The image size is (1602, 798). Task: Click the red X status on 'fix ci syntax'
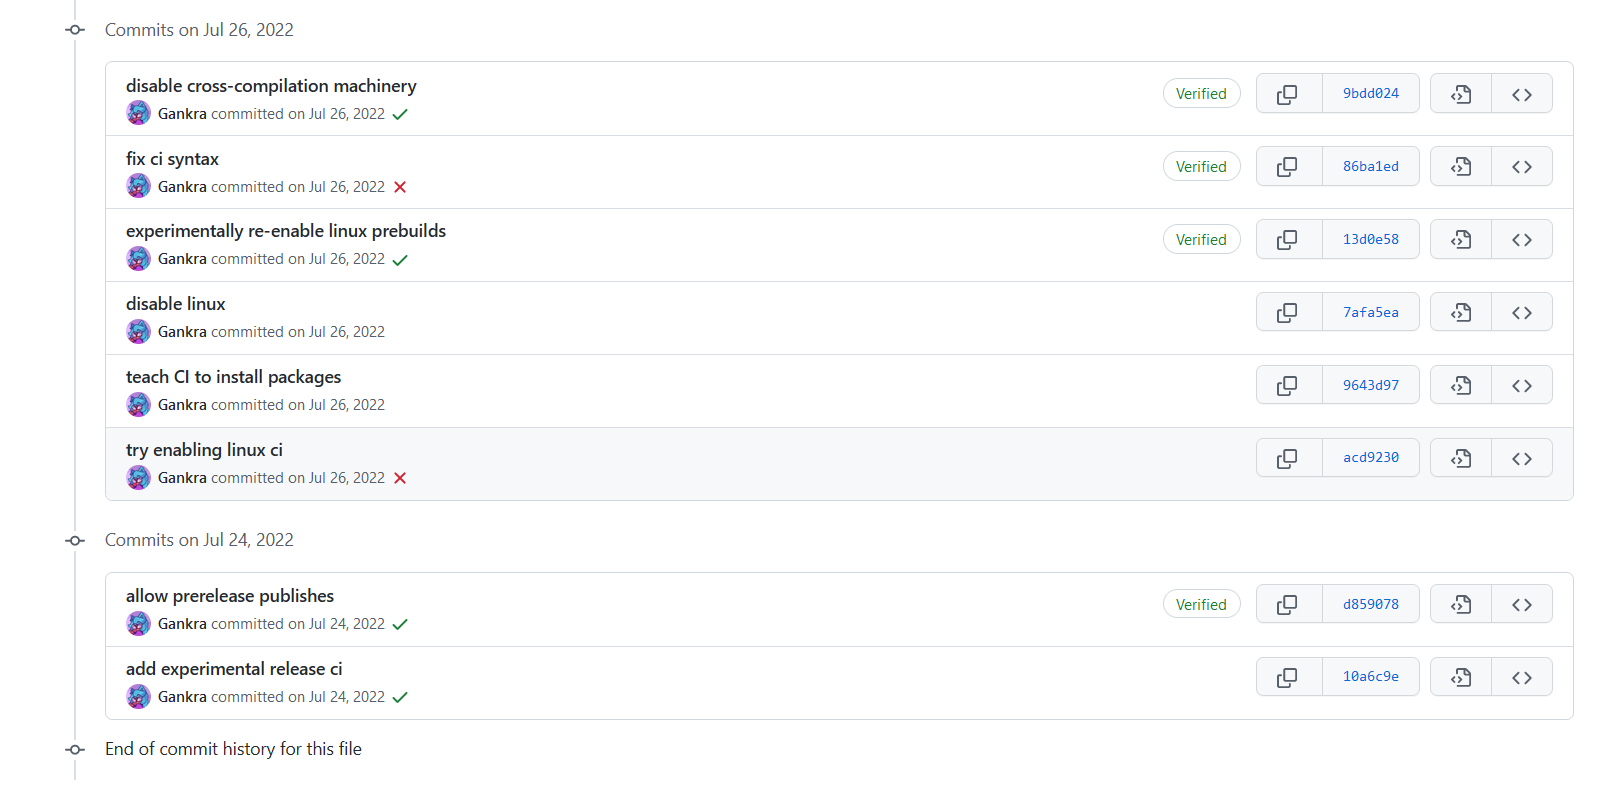click(400, 186)
